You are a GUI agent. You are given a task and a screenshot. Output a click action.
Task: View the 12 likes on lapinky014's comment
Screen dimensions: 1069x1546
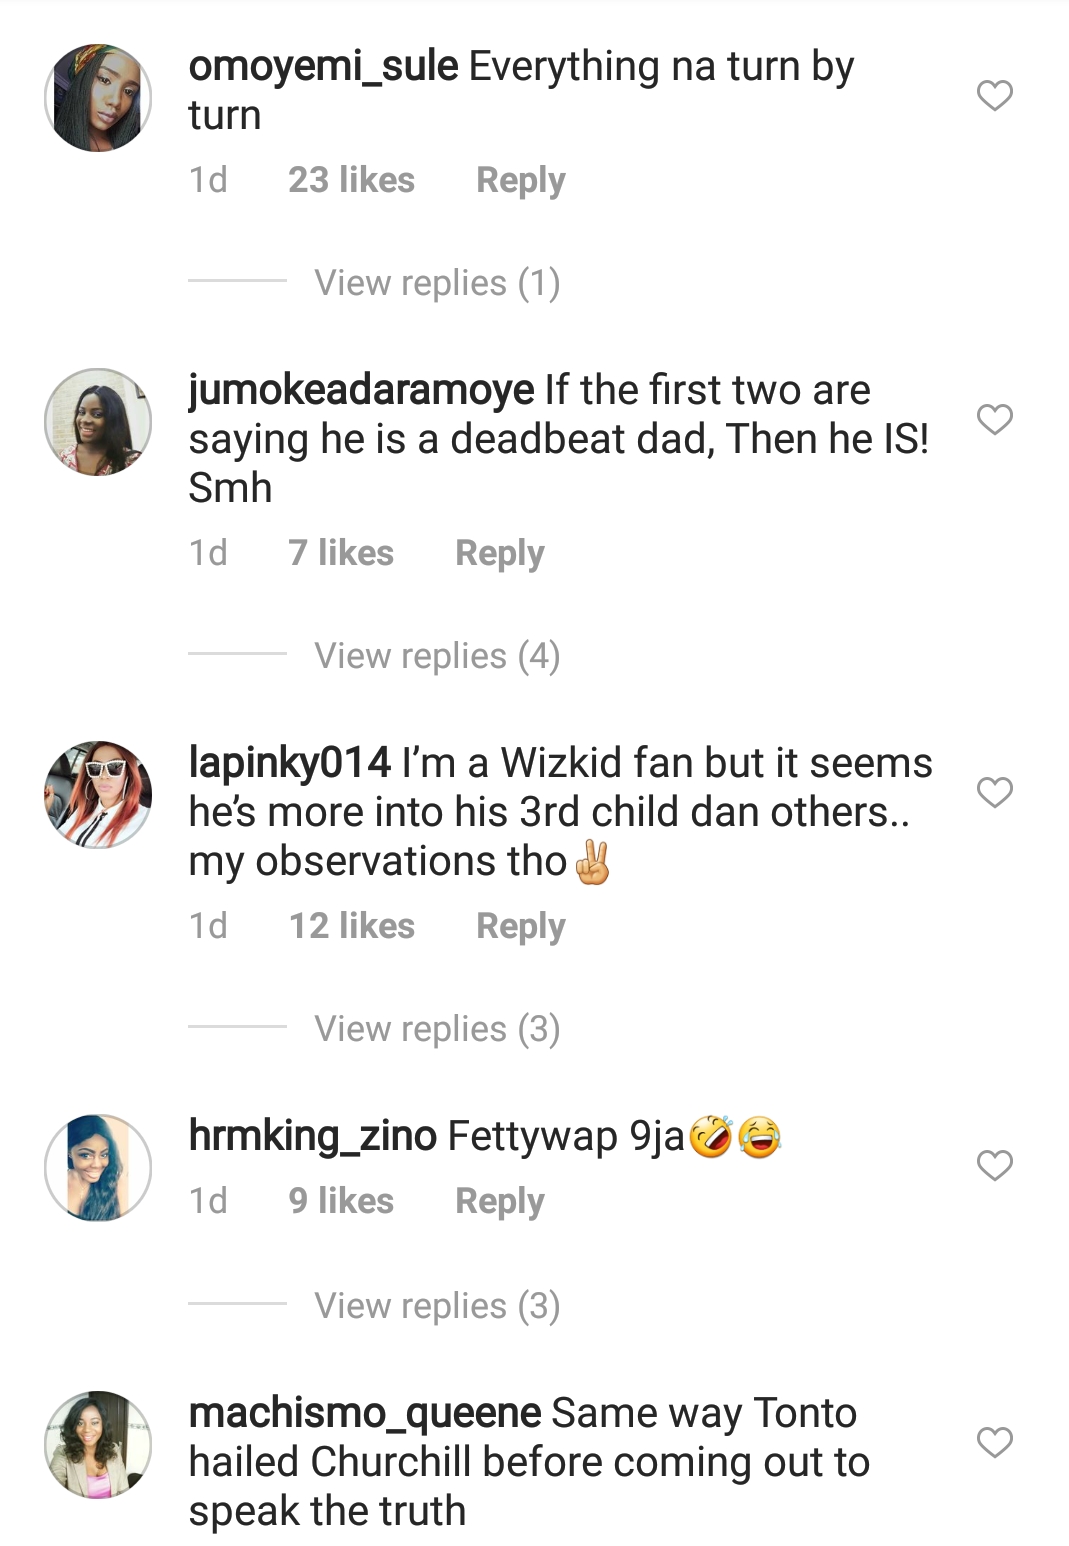coord(351,926)
